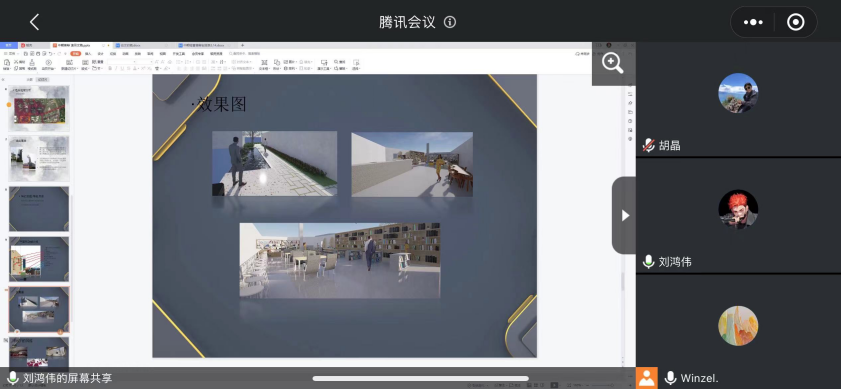Image resolution: width=841 pixels, height=389 pixels.
Task: Toggle 刘鸿伟's microphone icon
Action: 648,262
